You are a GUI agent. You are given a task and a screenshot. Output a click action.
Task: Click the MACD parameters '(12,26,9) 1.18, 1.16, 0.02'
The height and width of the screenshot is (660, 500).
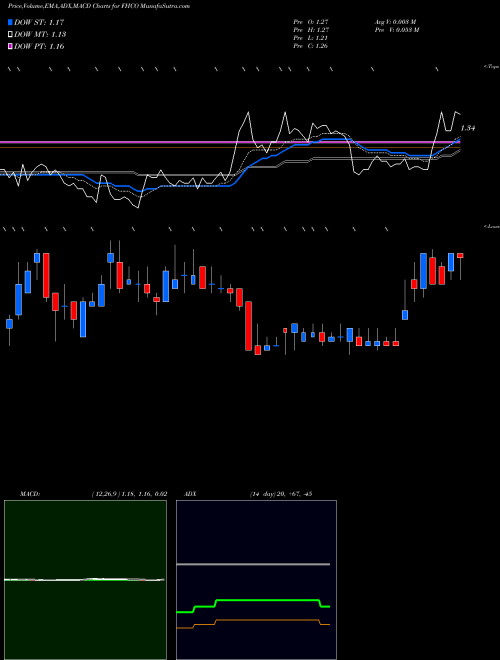tap(129, 494)
